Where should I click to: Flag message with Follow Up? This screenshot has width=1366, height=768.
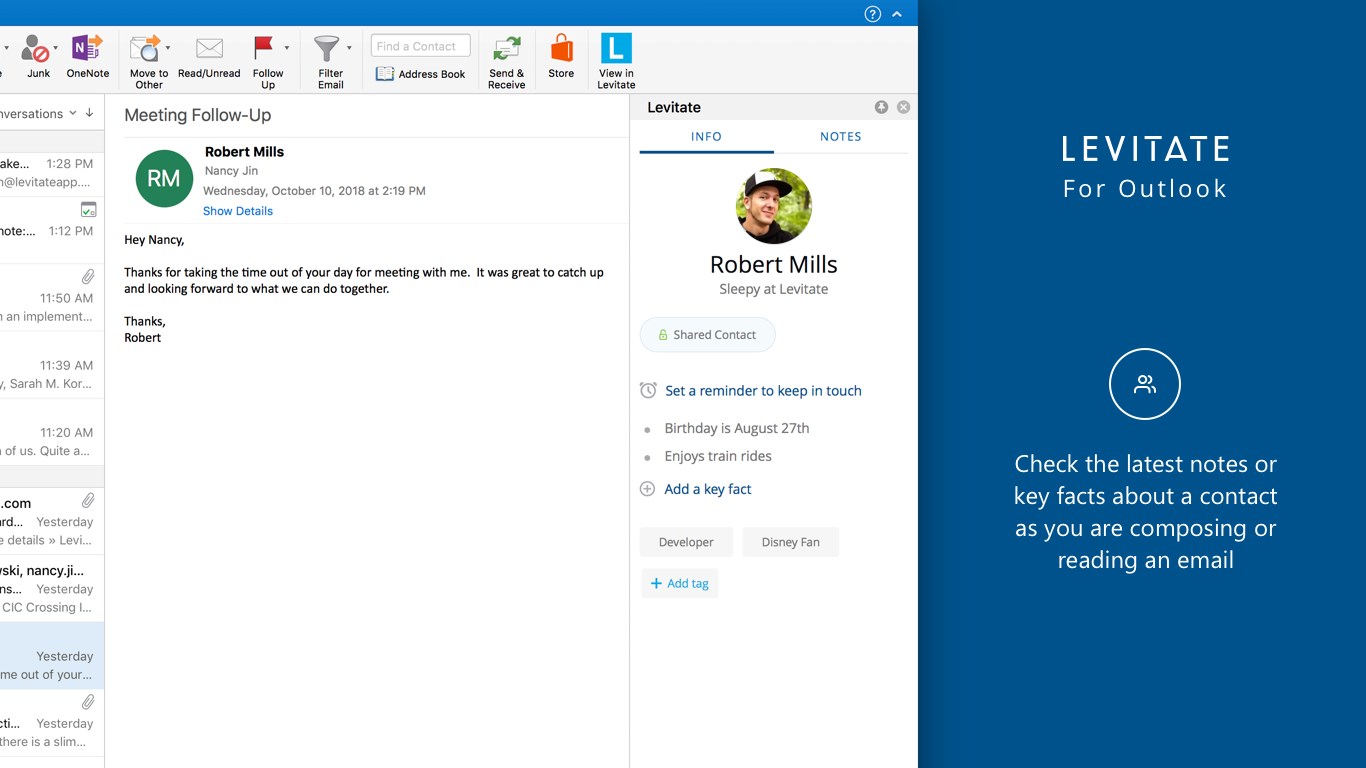point(264,48)
